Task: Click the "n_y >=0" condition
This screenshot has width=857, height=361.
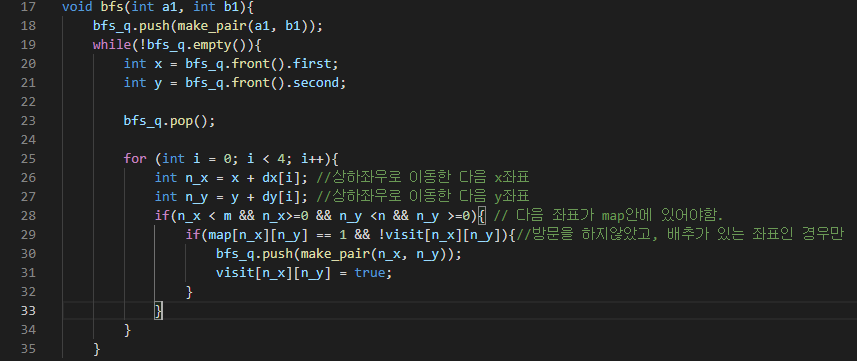Action: tap(443, 216)
